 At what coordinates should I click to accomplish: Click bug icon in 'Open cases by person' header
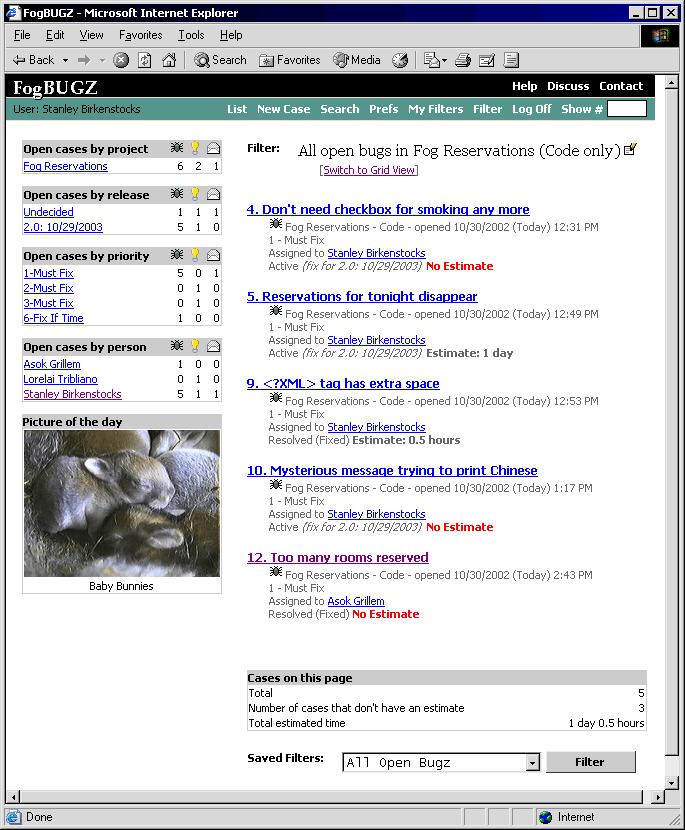177,346
